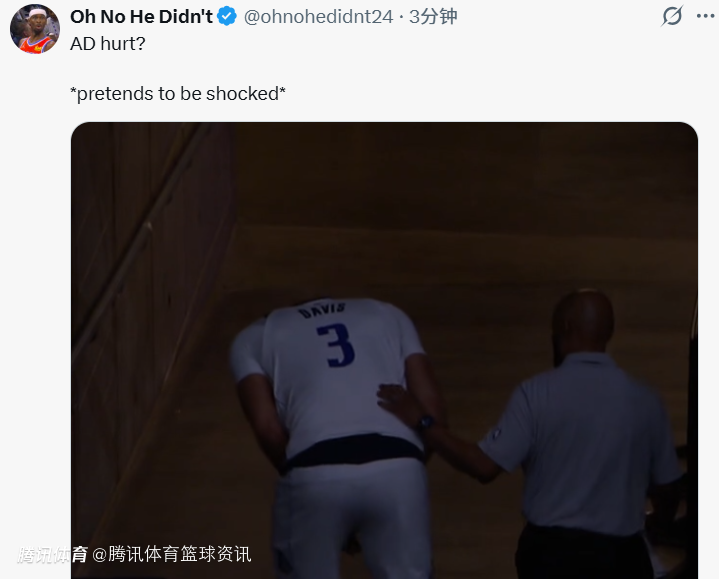719x579 pixels.
Task: Visit the @ohnohedidnt24 handle link
Action: click(318, 17)
